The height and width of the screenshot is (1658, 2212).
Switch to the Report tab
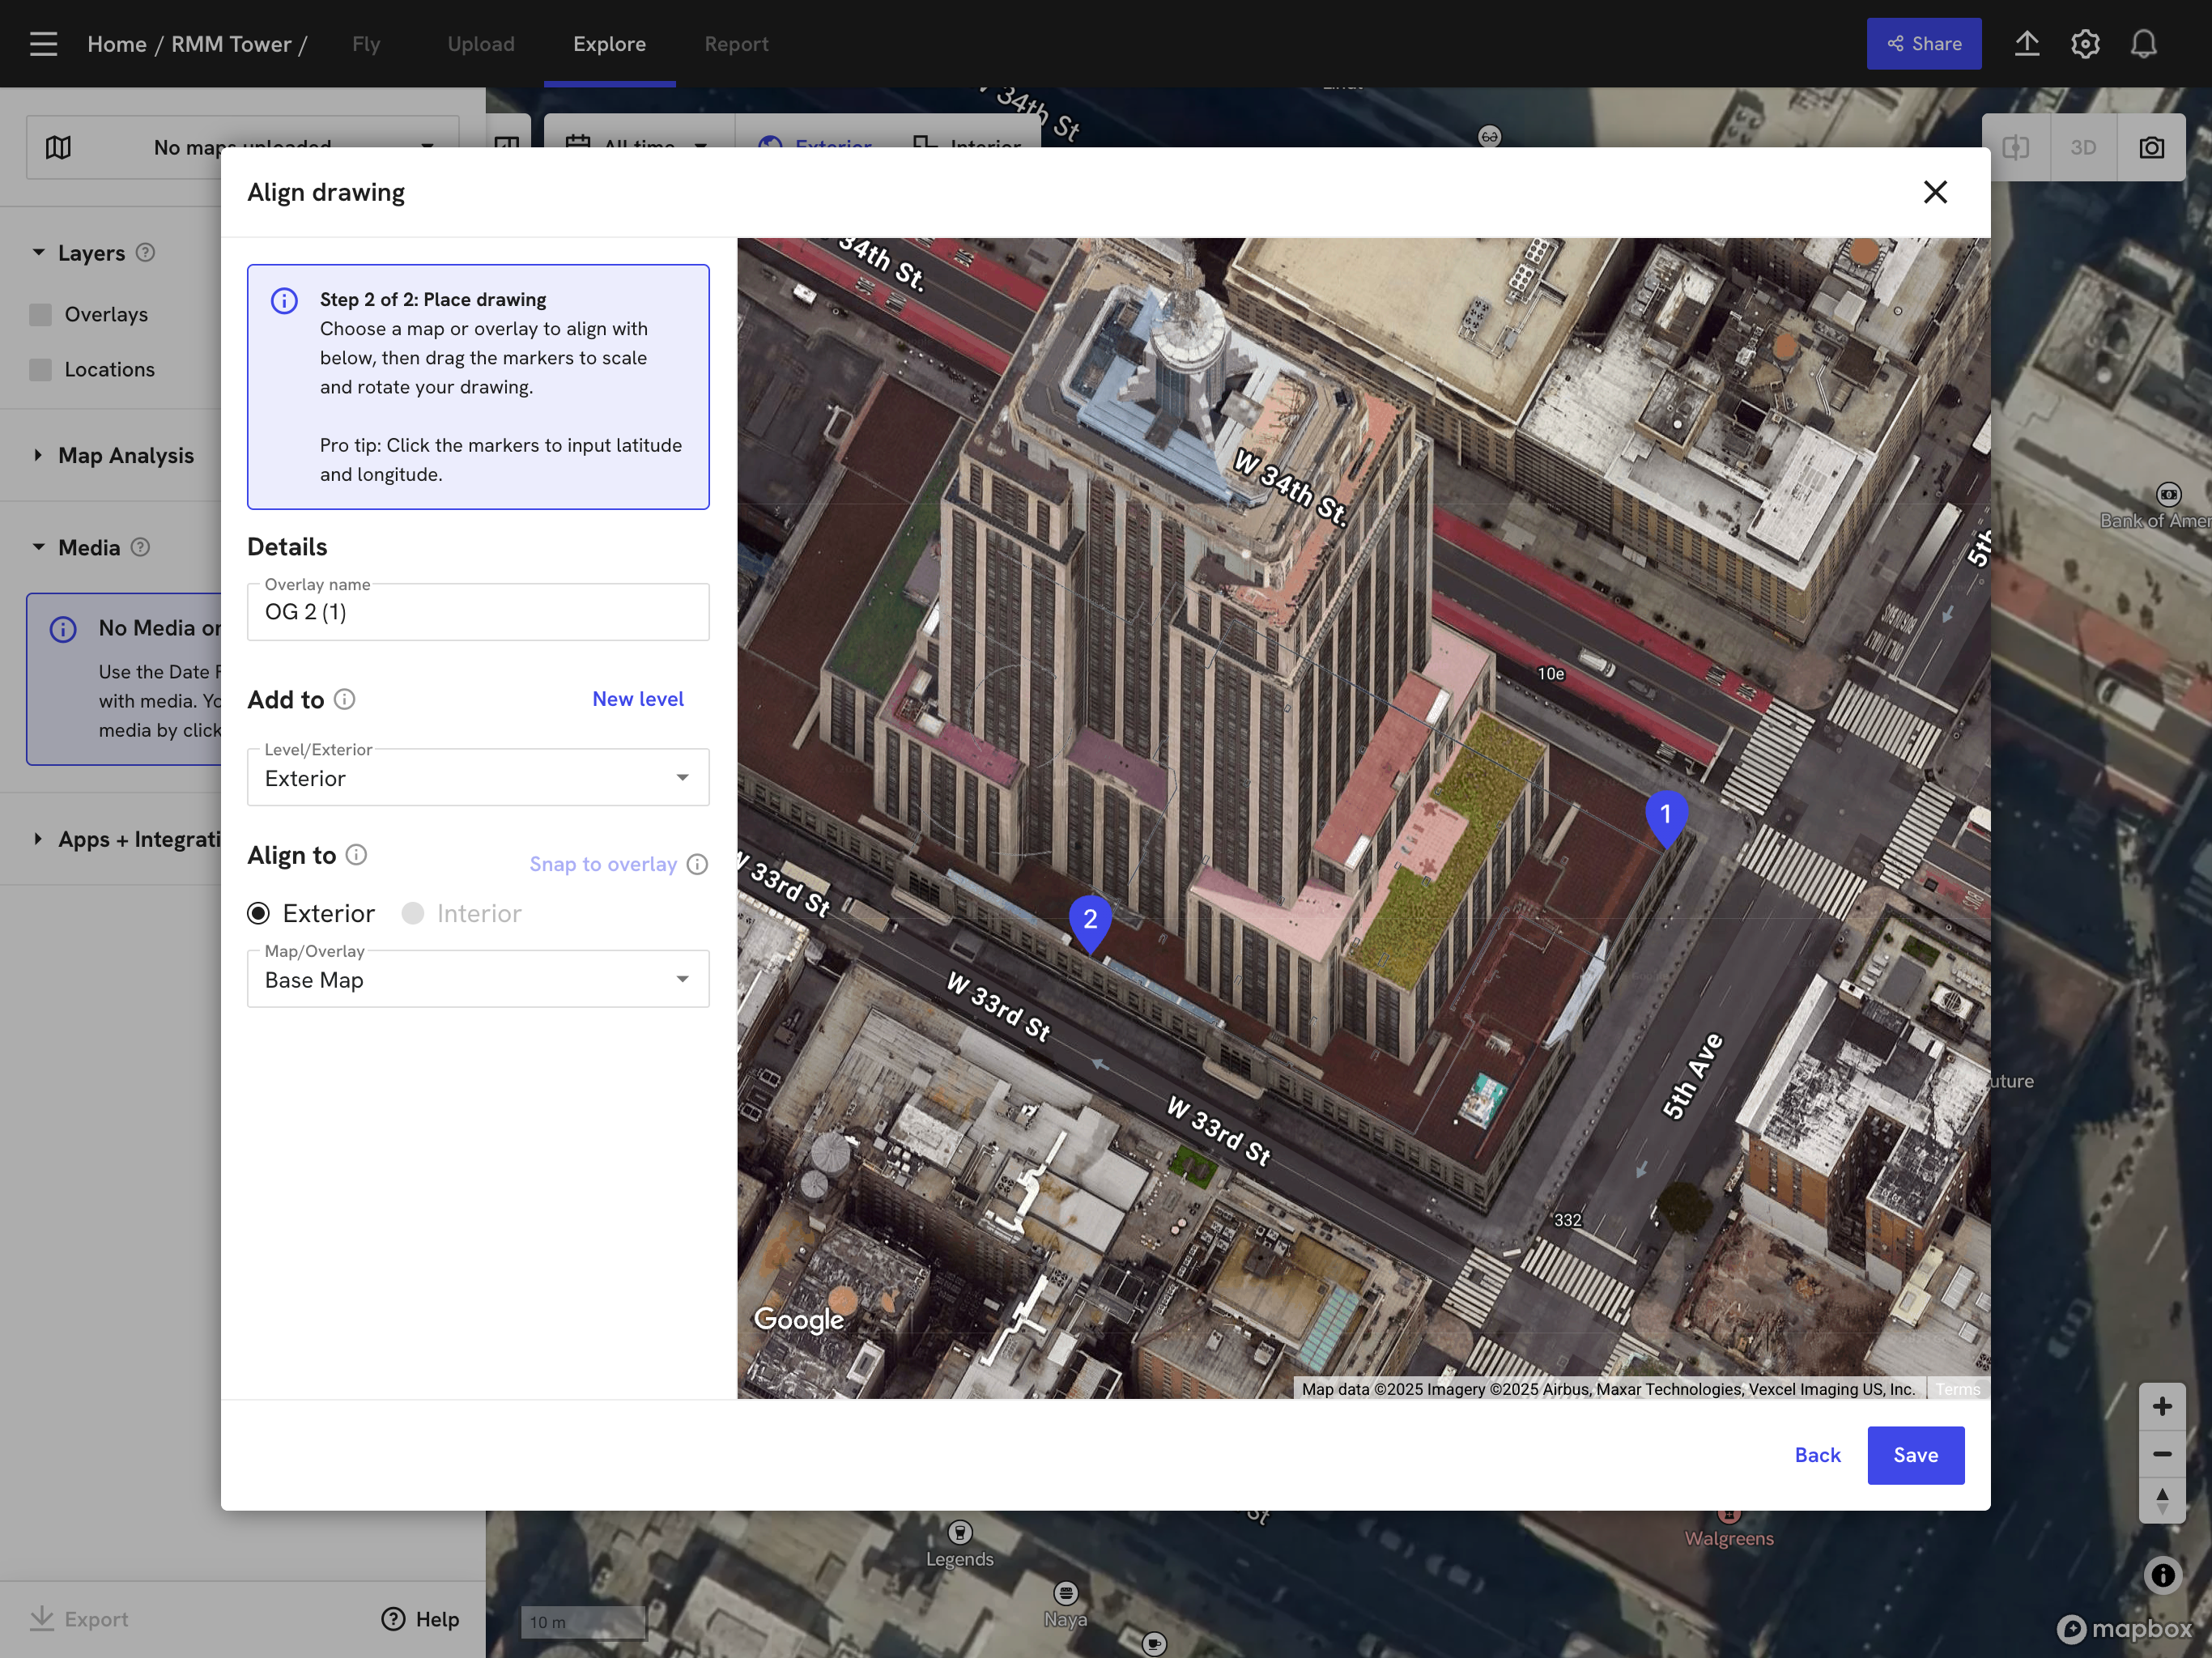coord(737,43)
